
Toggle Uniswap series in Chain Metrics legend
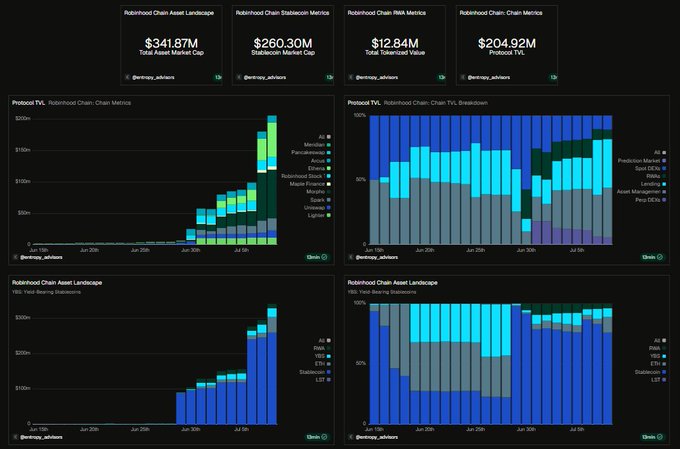click(317, 208)
